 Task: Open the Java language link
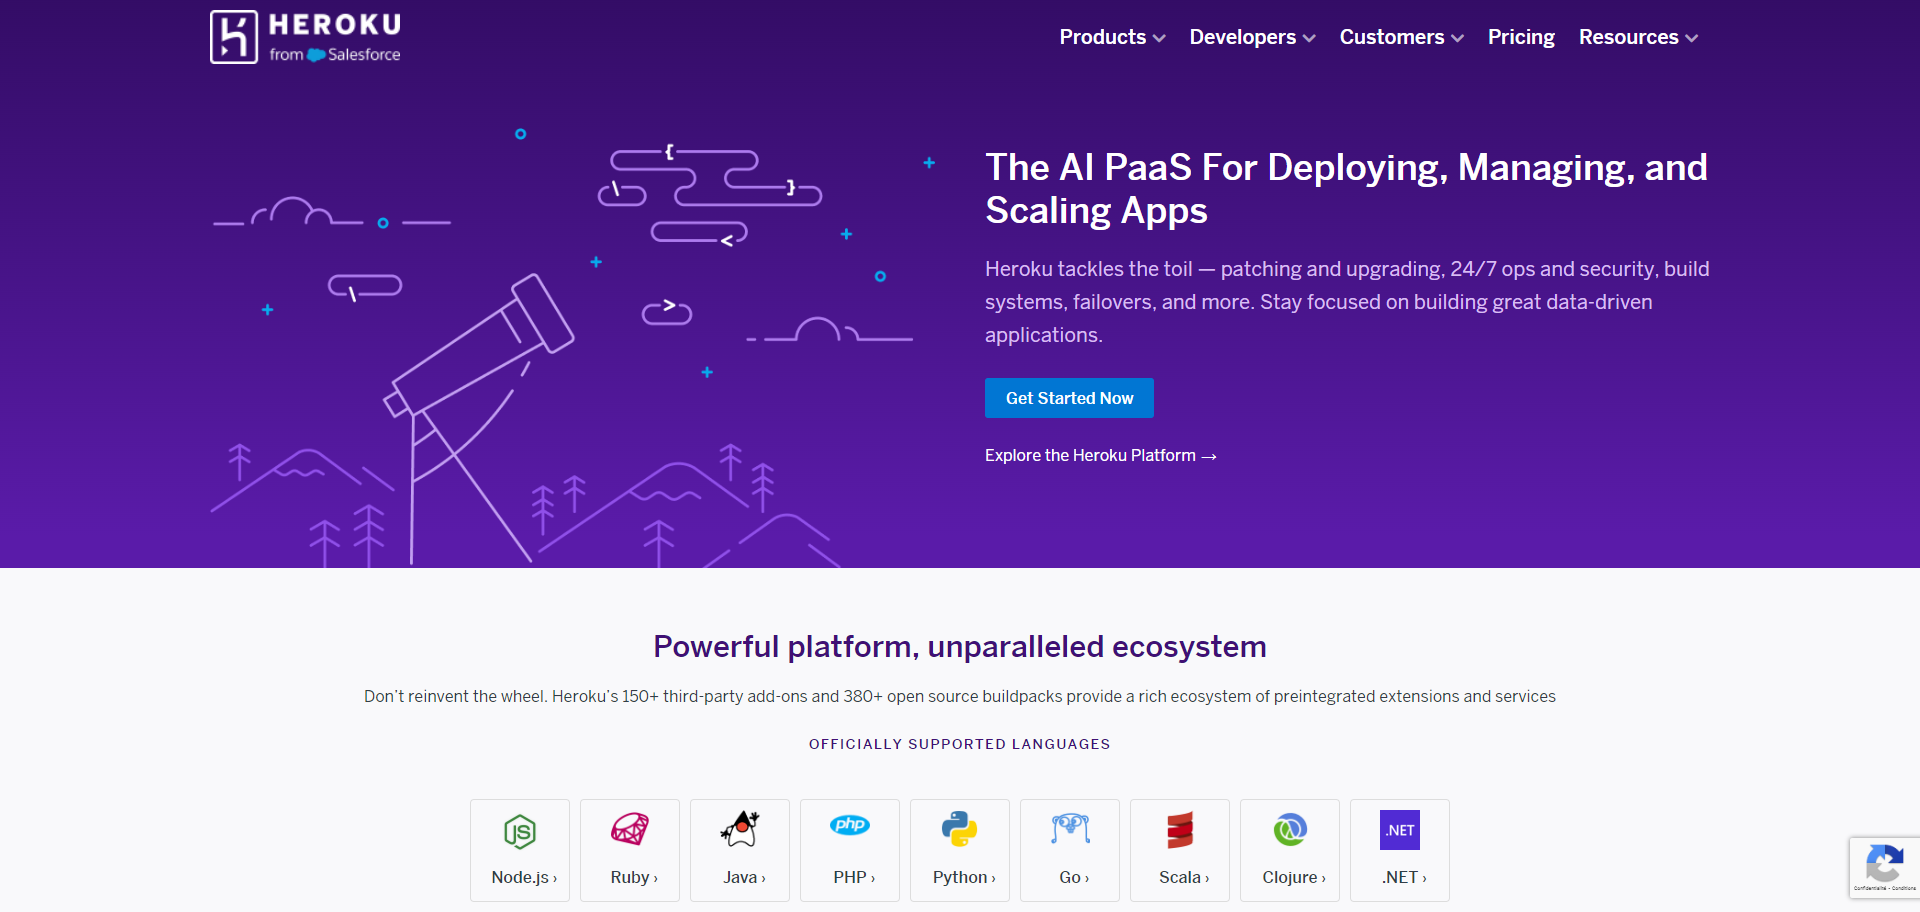pos(740,850)
